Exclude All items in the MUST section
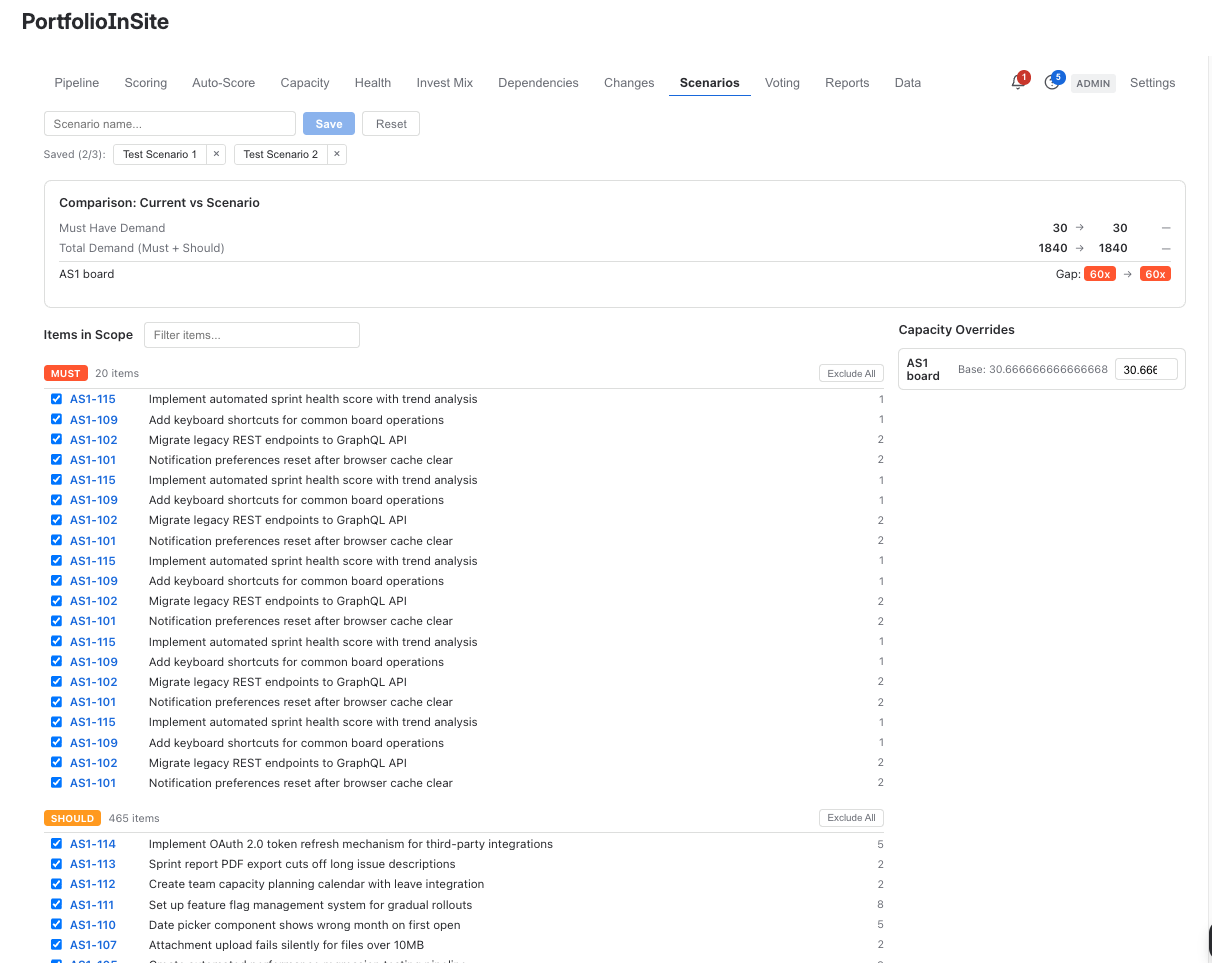This screenshot has height=963, width=1212. point(851,372)
